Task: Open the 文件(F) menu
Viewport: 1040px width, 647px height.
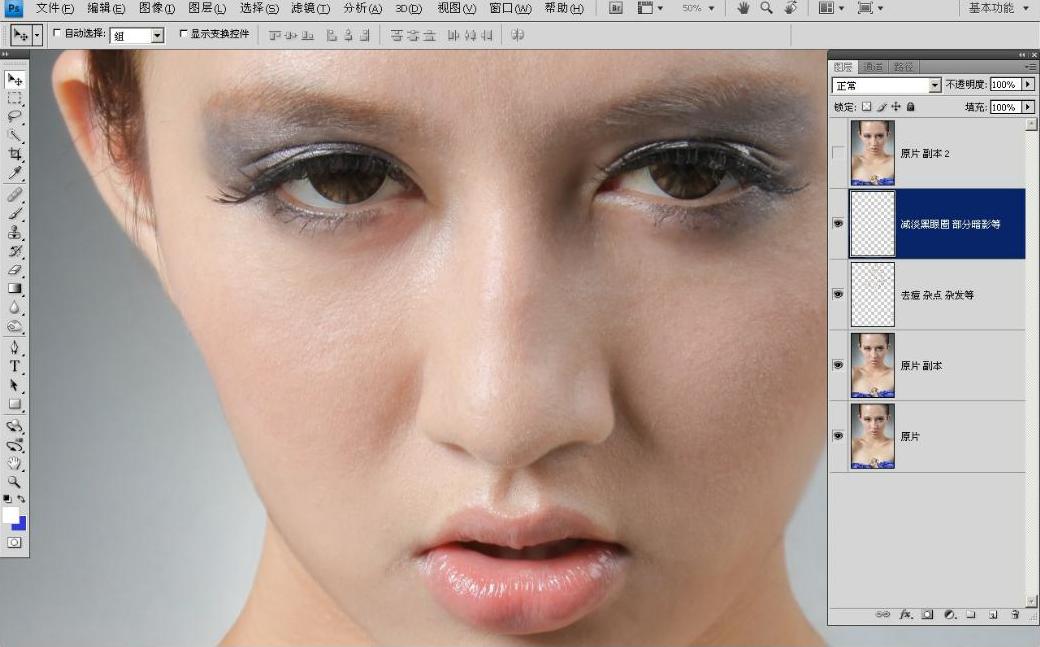Action: point(54,8)
